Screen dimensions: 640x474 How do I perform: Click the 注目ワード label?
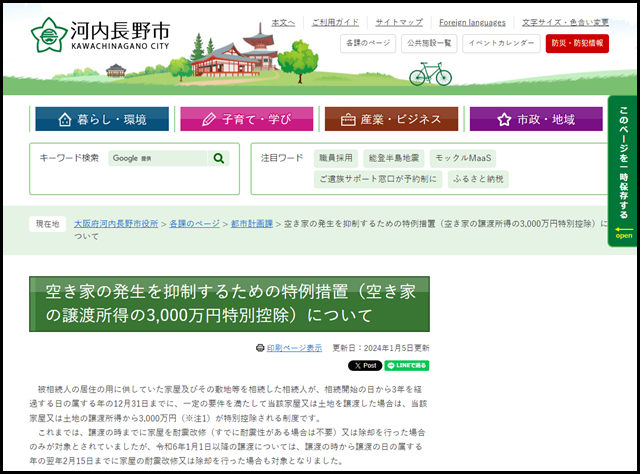coord(282,158)
